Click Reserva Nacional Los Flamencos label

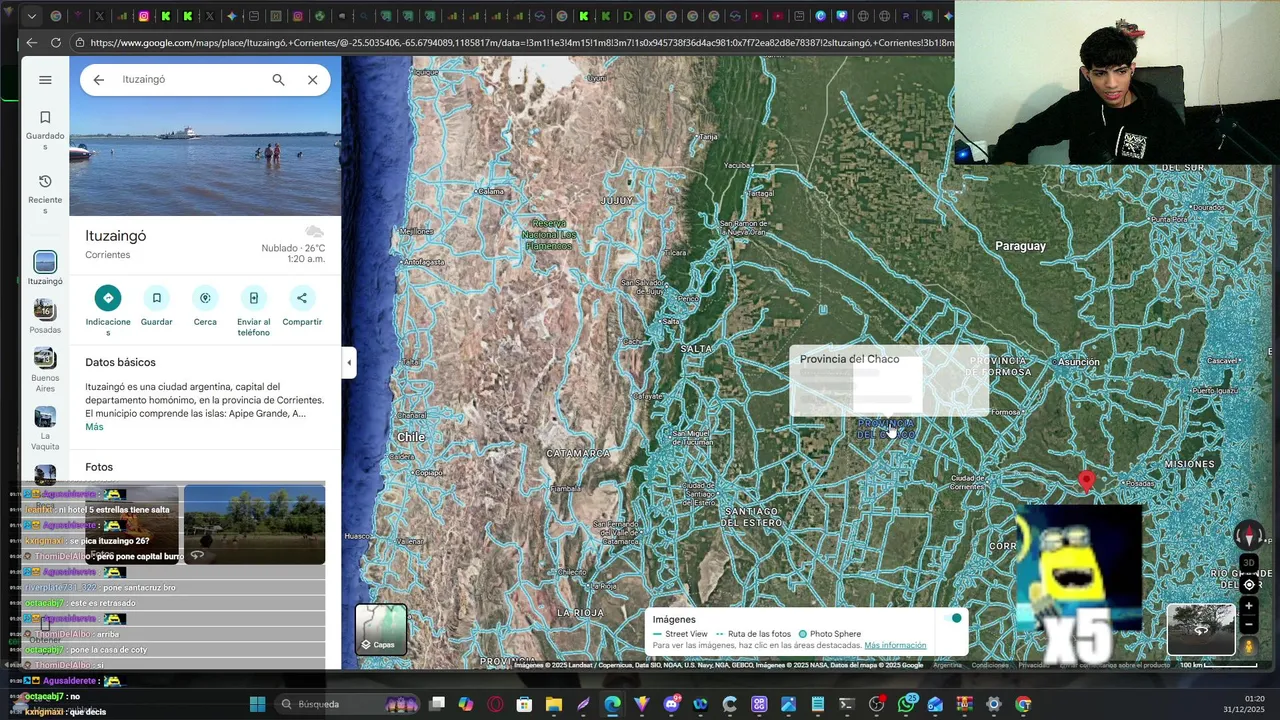(549, 235)
